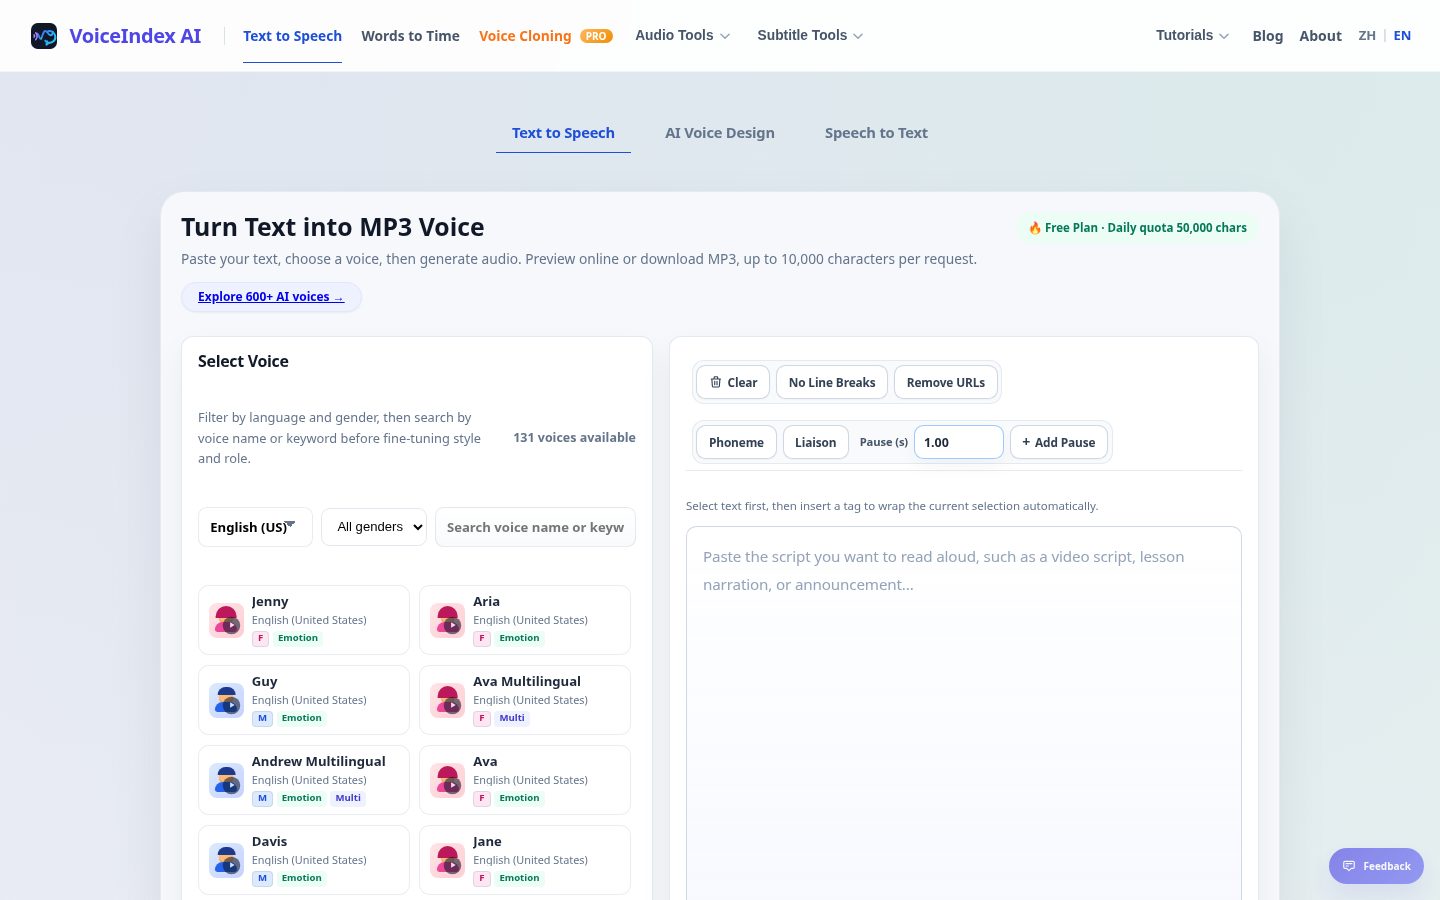Open Words to Time page
This screenshot has height=900, width=1440.
coord(410,36)
